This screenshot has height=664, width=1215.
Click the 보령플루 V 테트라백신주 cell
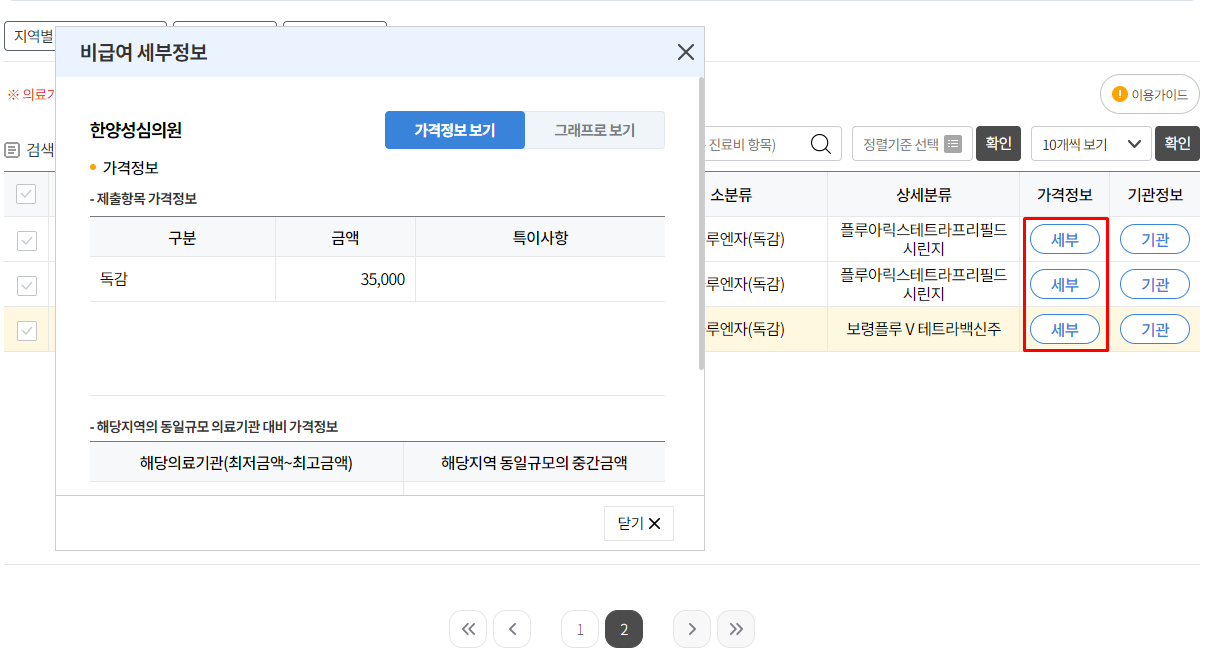pos(924,329)
